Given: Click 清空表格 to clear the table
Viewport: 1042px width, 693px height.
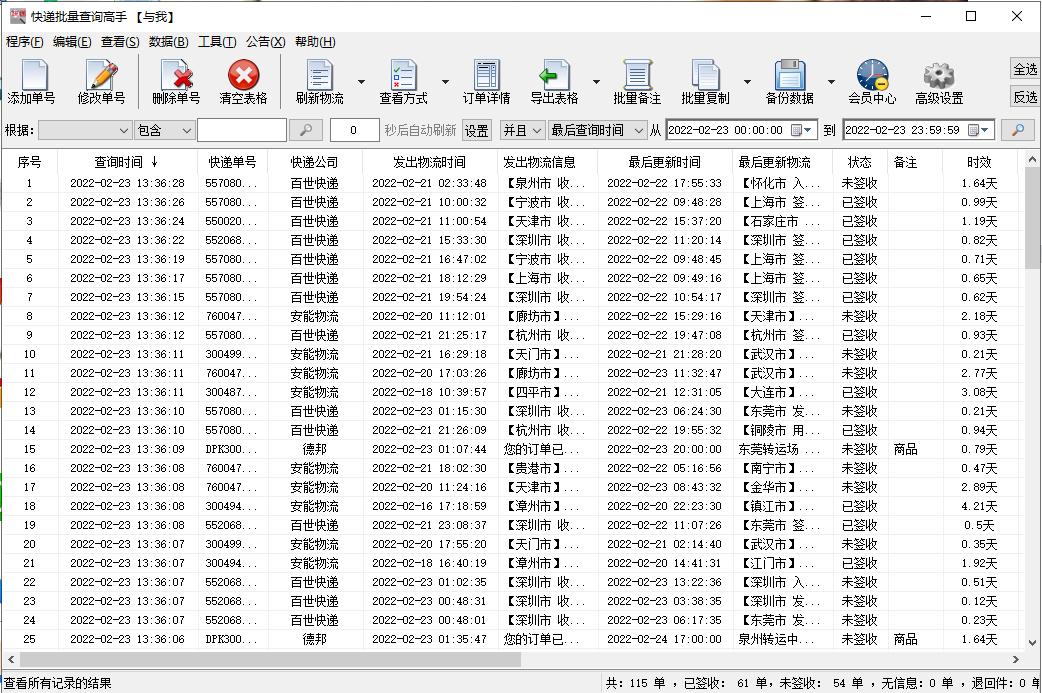Looking at the screenshot, I should click(x=245, y=80).
